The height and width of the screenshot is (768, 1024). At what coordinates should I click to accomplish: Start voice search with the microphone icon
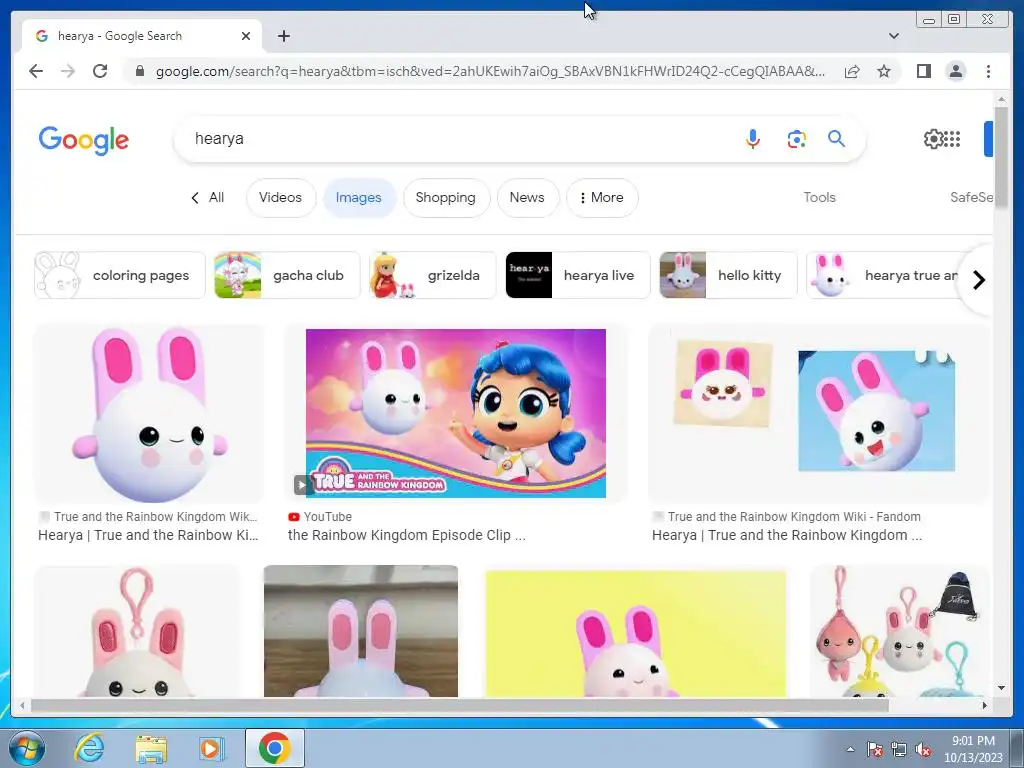(x=753, y=138)
